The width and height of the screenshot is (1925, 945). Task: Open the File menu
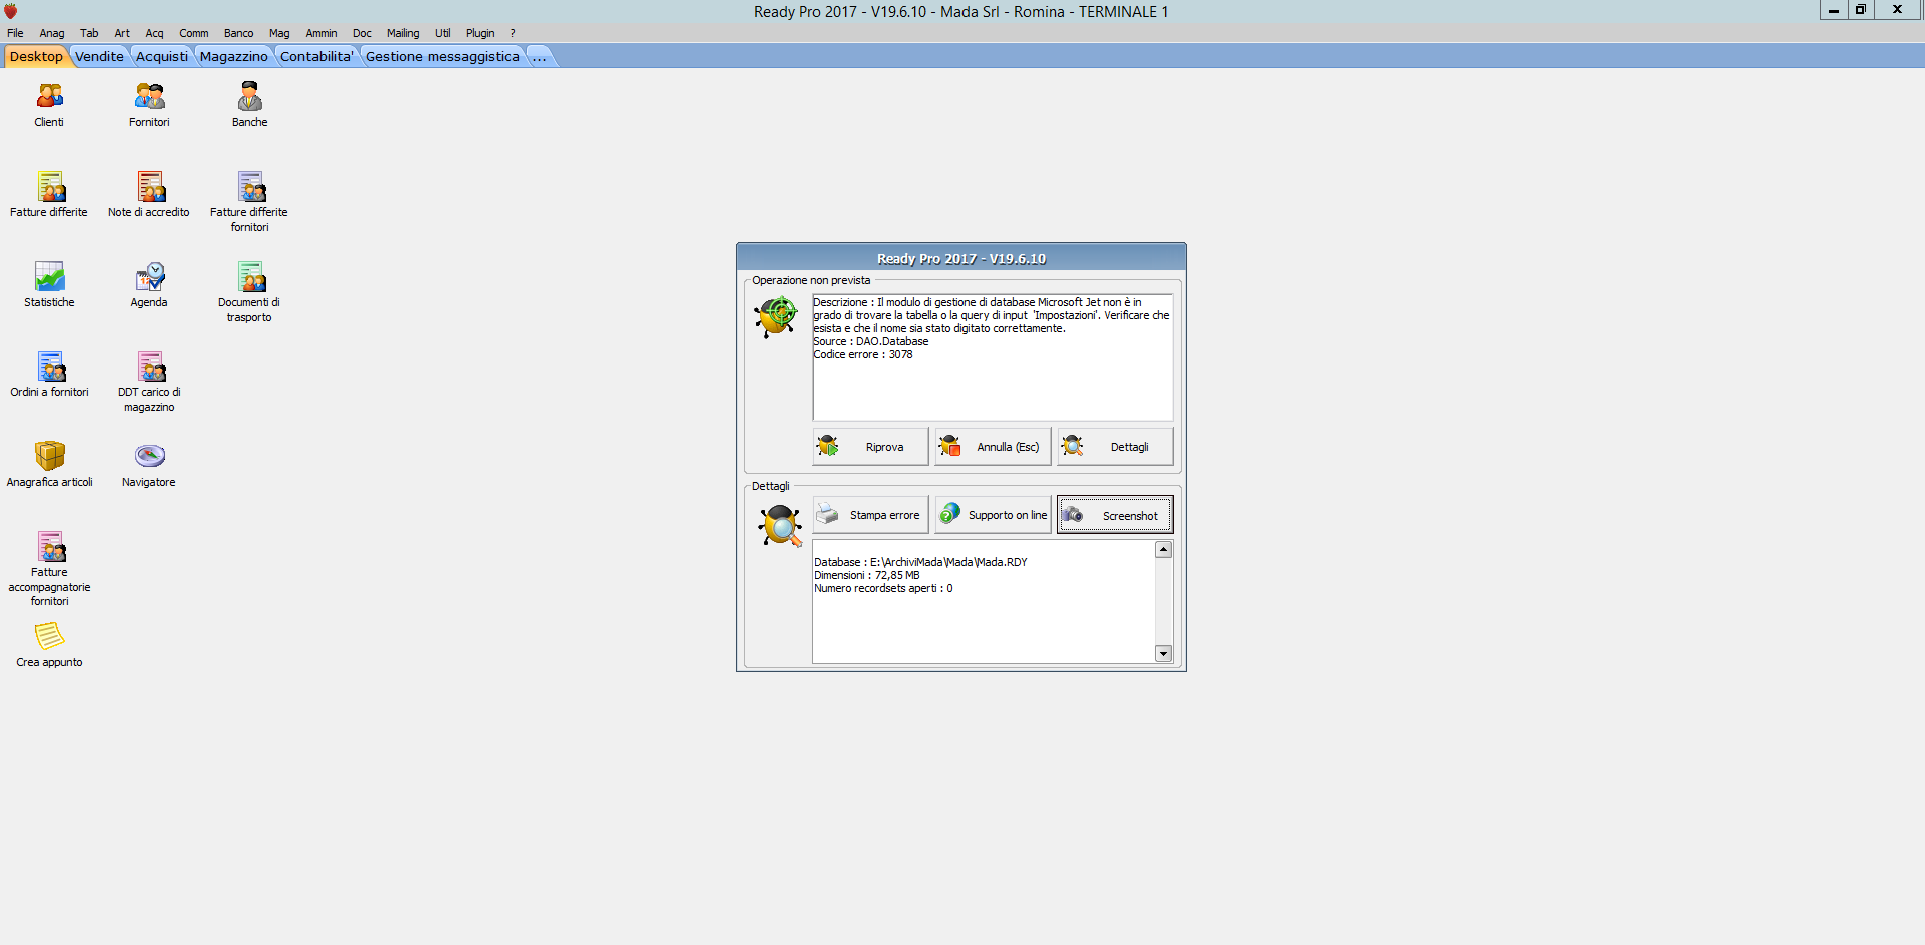tap(15, 33)
